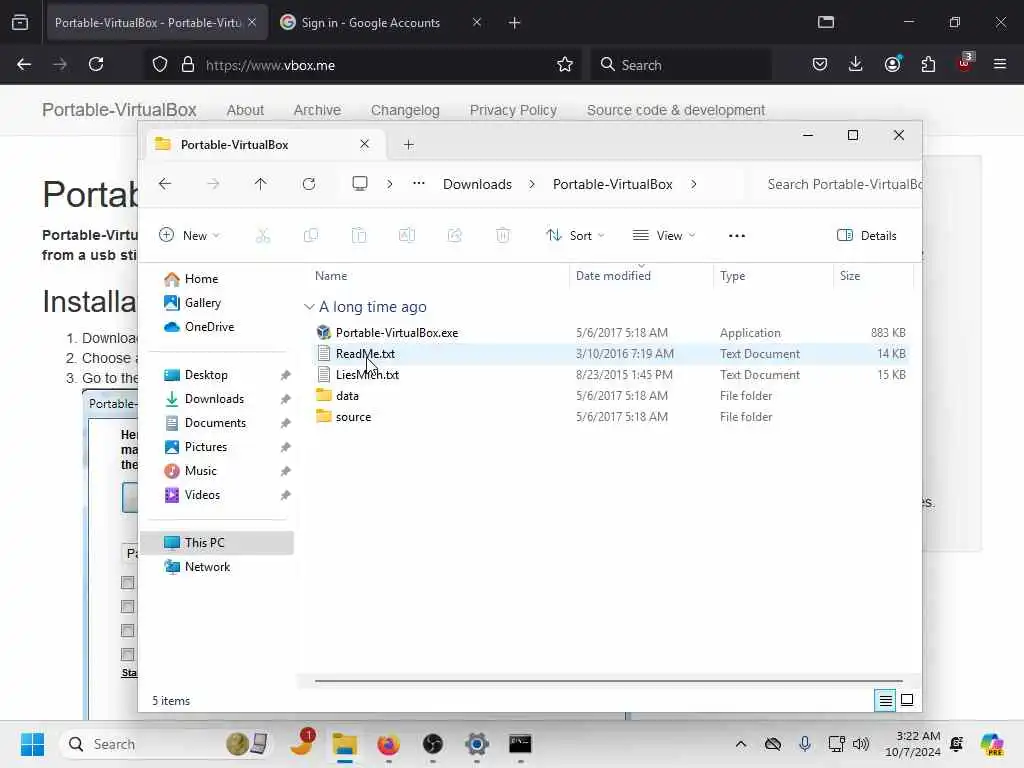Open the View dropdown menu
This screenshot has width=1024, height=768.
[x=664, y=236]
